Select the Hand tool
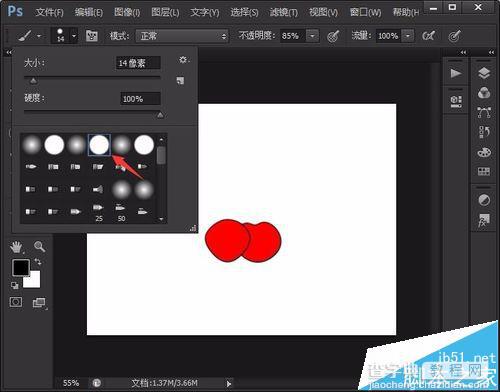The image size is (500, 392). 16,247
